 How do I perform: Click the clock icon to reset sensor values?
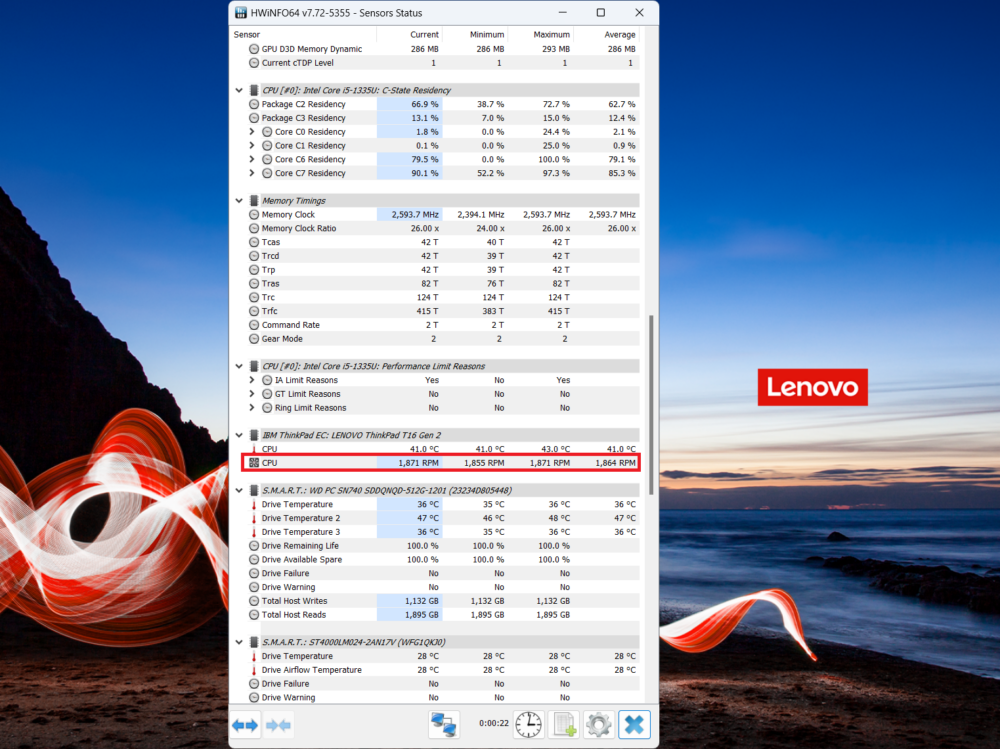pyautogui.click(x=528, y=724)
